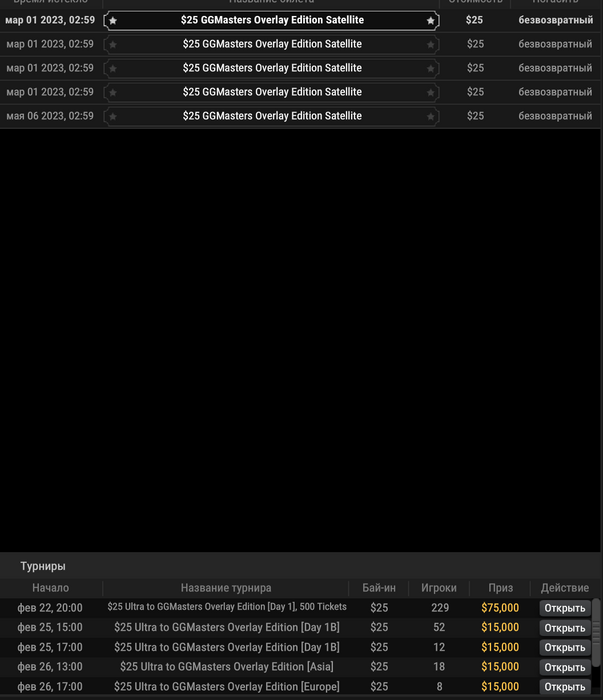Image resolution: width=603 pixels, height=700 pixels.
Task: Click the 18 players count
Action: point(439,667)
